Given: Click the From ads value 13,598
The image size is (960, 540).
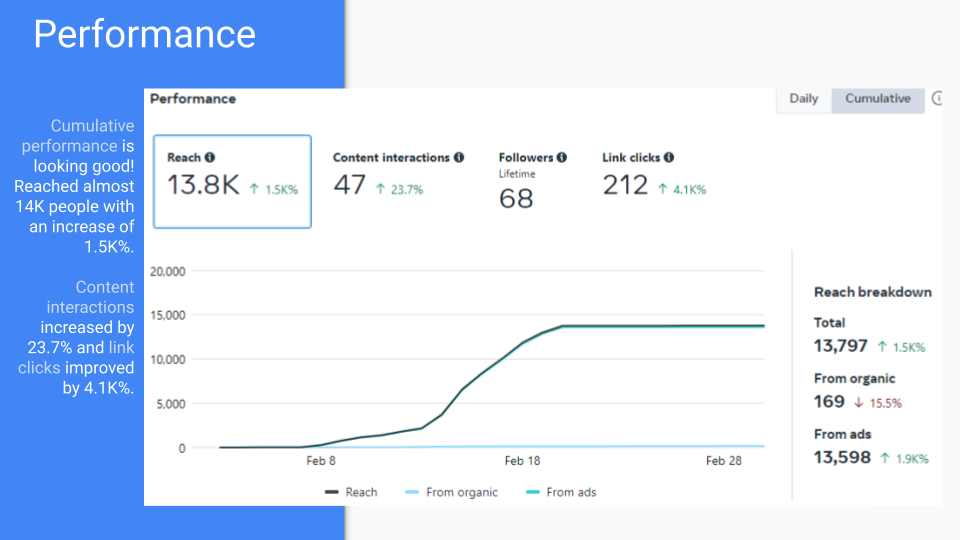Looking at the screenshot, I should (844, 458).
